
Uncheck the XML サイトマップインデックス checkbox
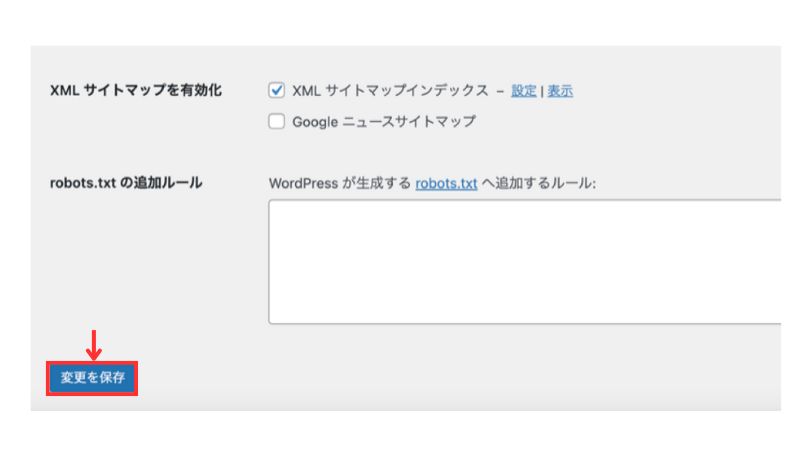point(277,91)
